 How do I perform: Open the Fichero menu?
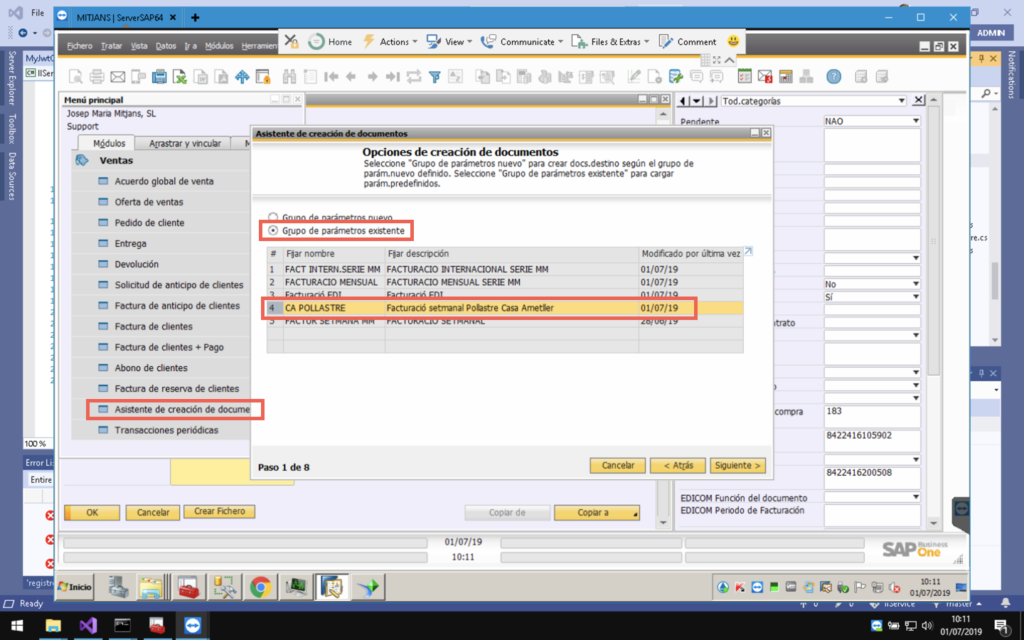(80, 46)
